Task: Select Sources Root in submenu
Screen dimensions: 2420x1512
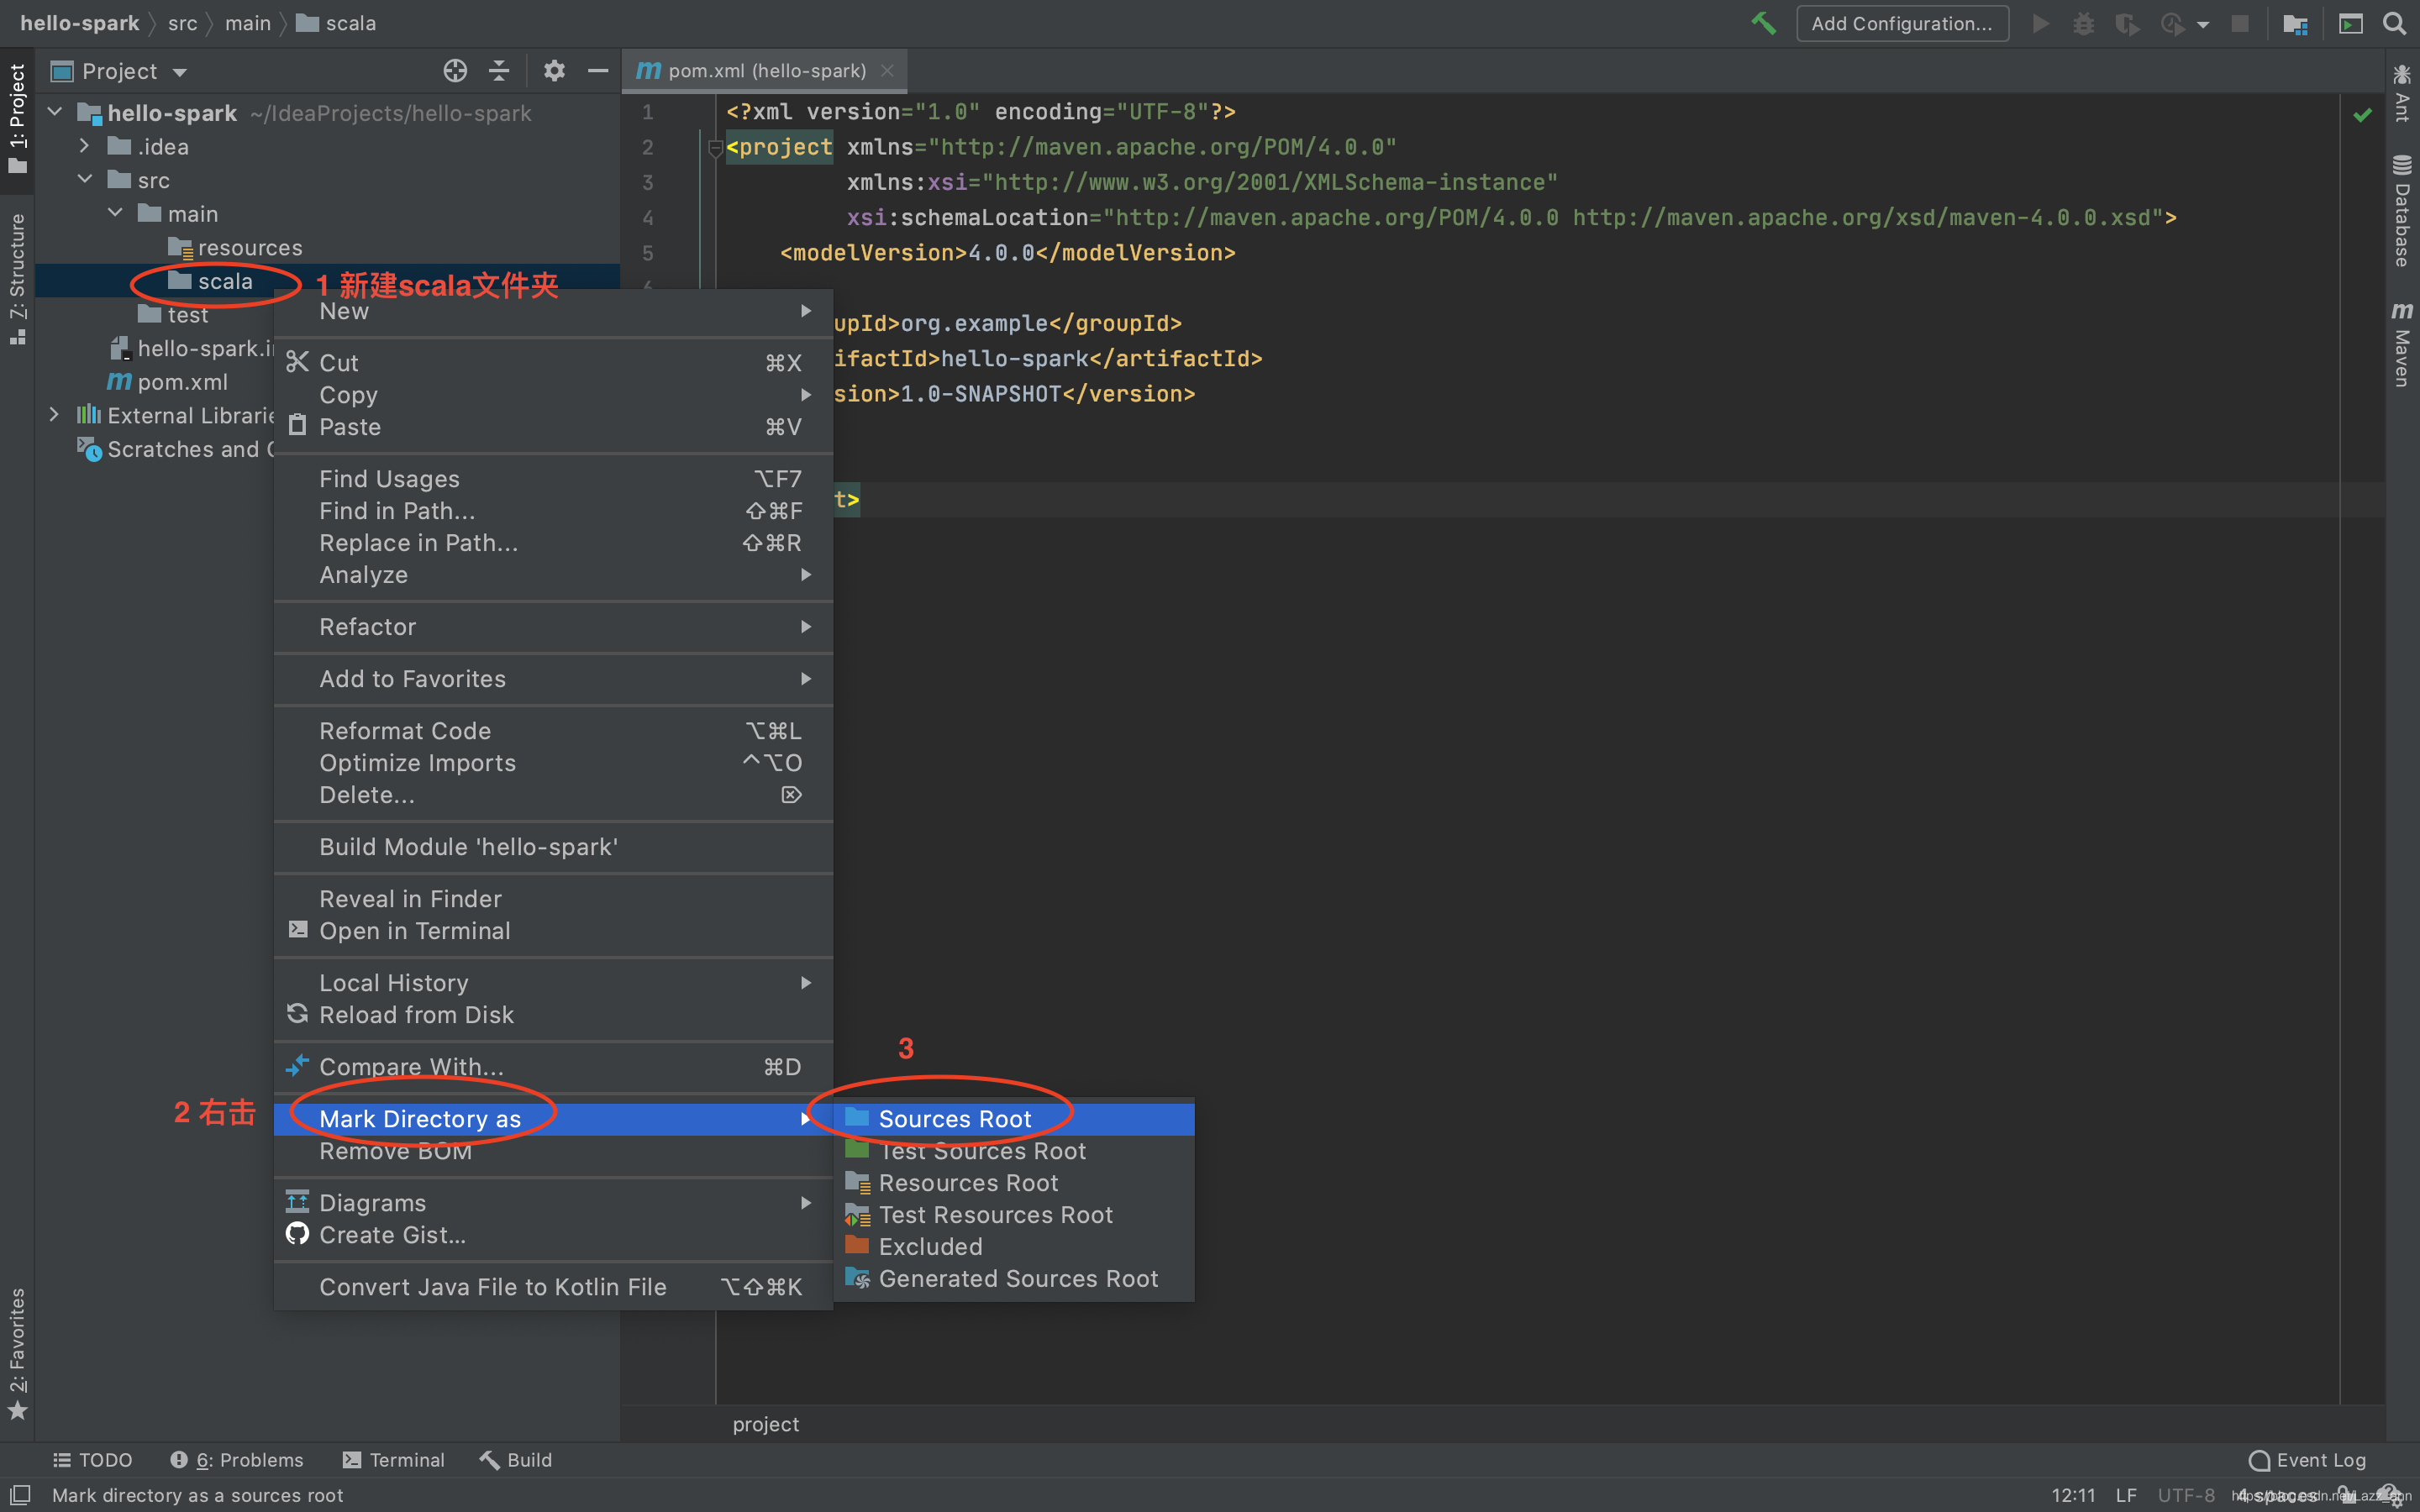Action: [1014, 1118]
